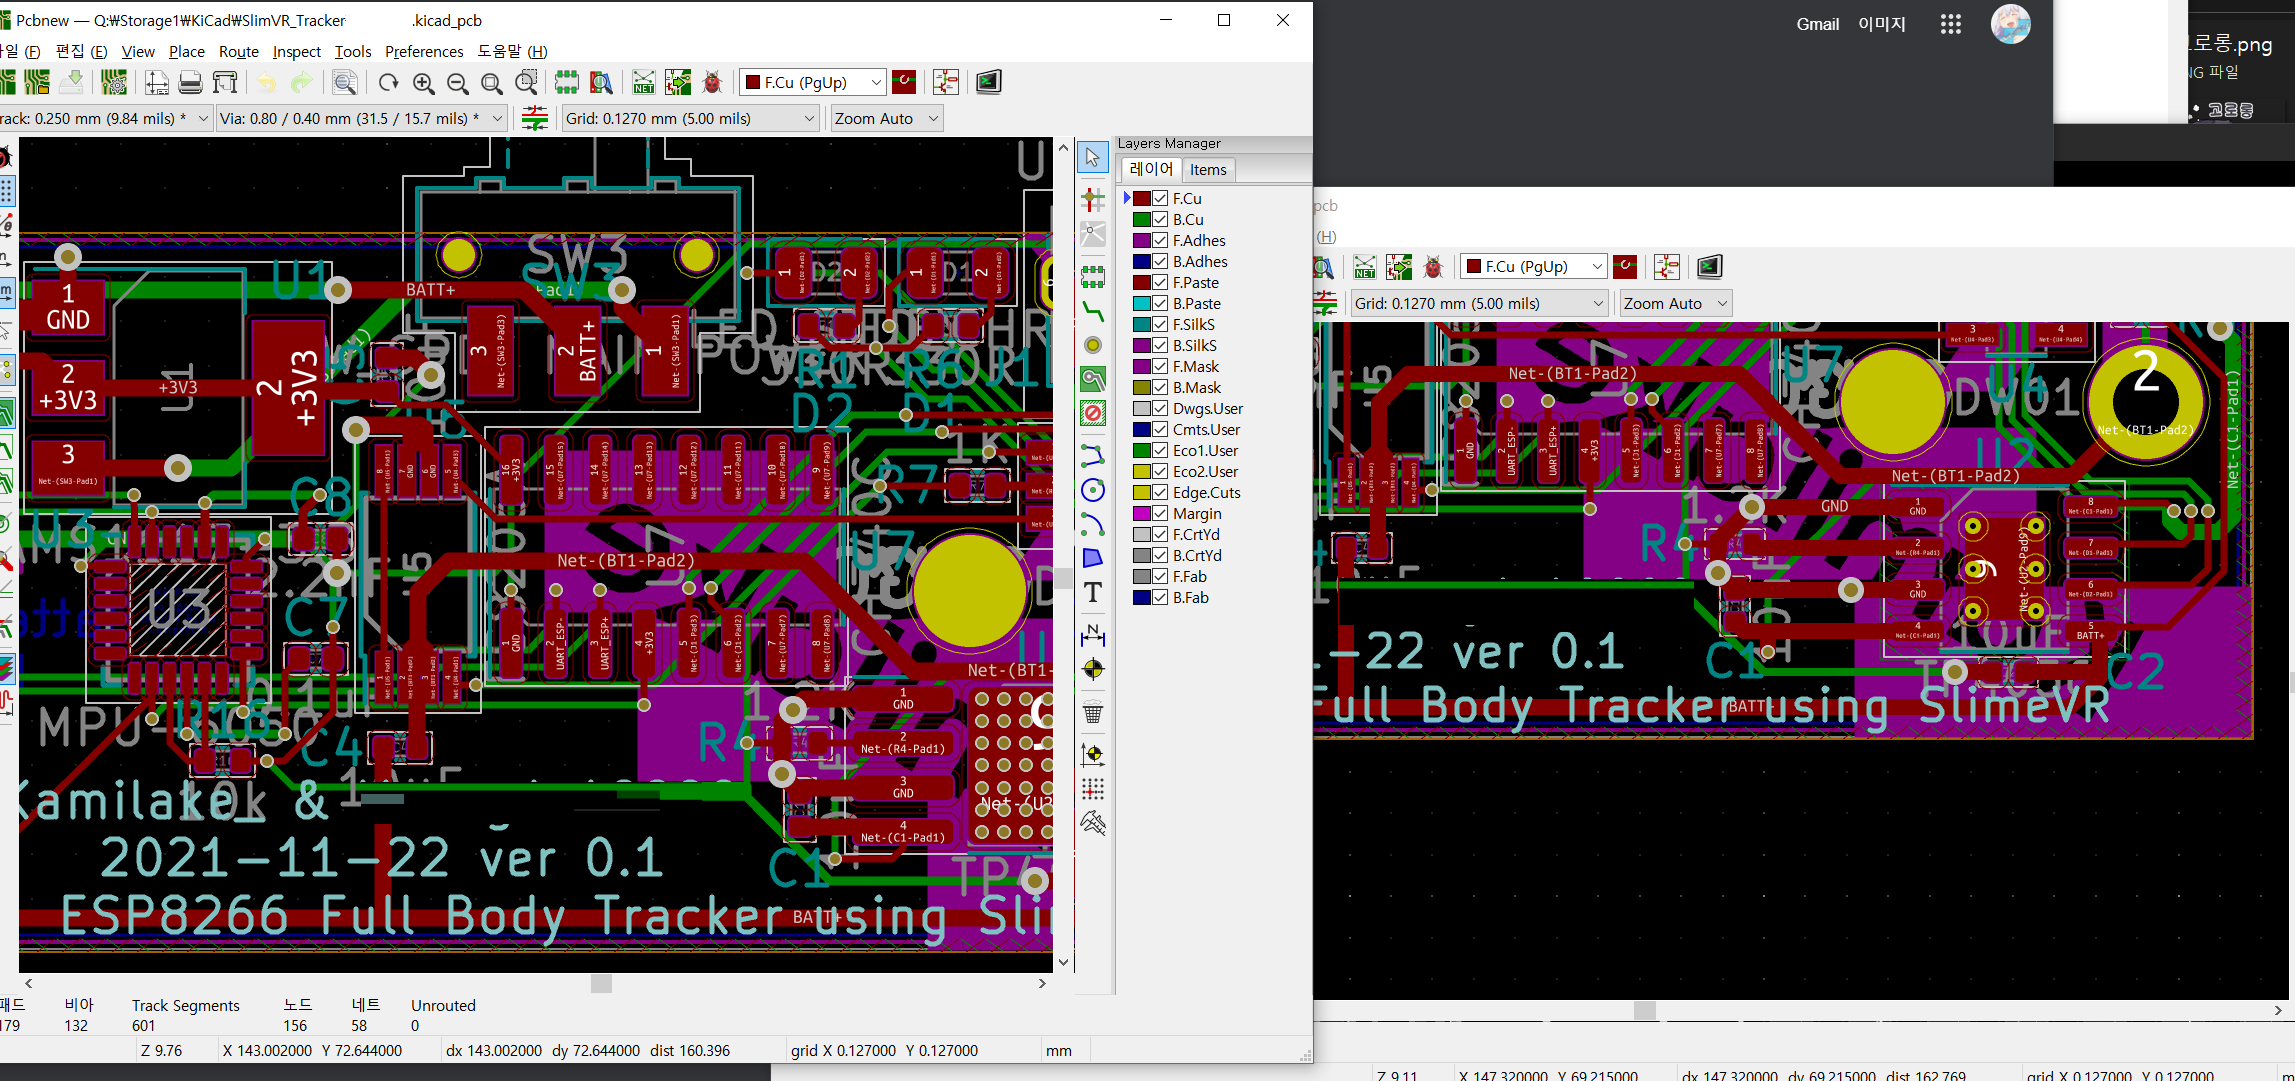Click the Add text tool
This screenshot has width=2295, height=1081.
(1093, 593)
